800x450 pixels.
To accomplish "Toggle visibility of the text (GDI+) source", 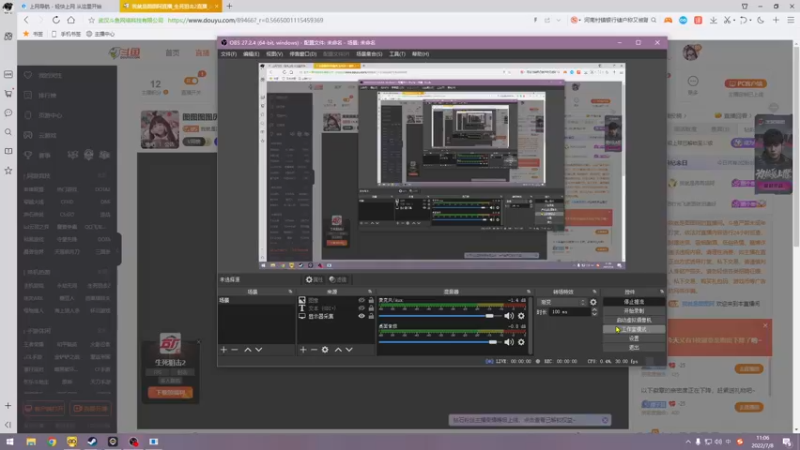I will [x=361, y=308].
